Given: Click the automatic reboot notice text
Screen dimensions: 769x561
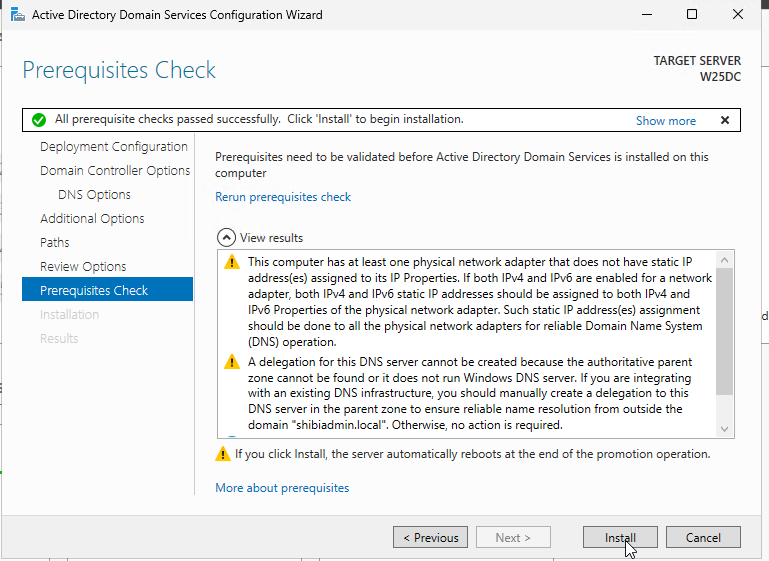Looking at the screenshot, I should [472, 454].
